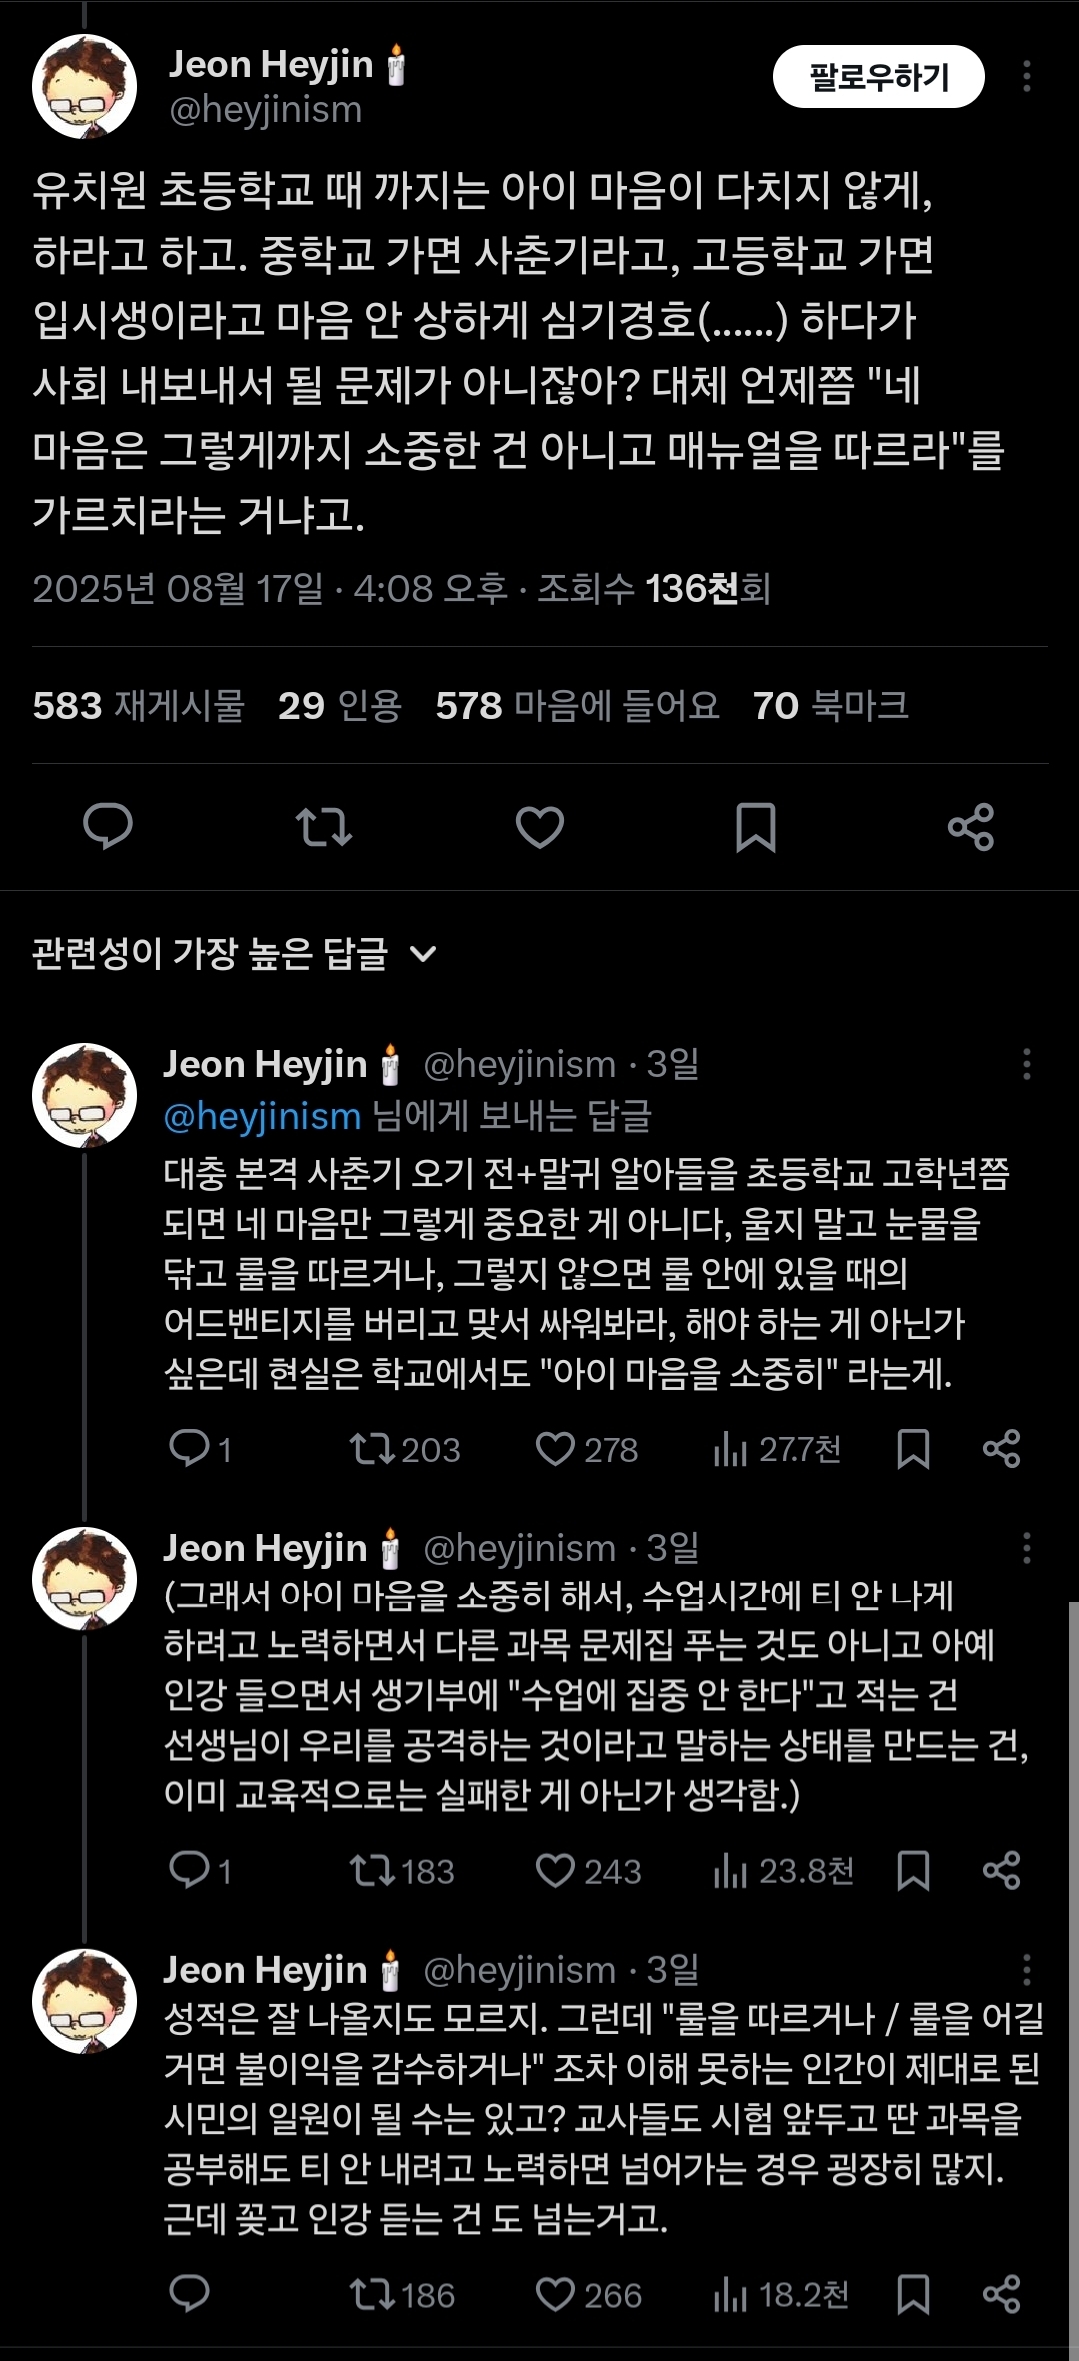
Task: Bookmark the reply with 243 likes
Action: tap(913, 1871)
